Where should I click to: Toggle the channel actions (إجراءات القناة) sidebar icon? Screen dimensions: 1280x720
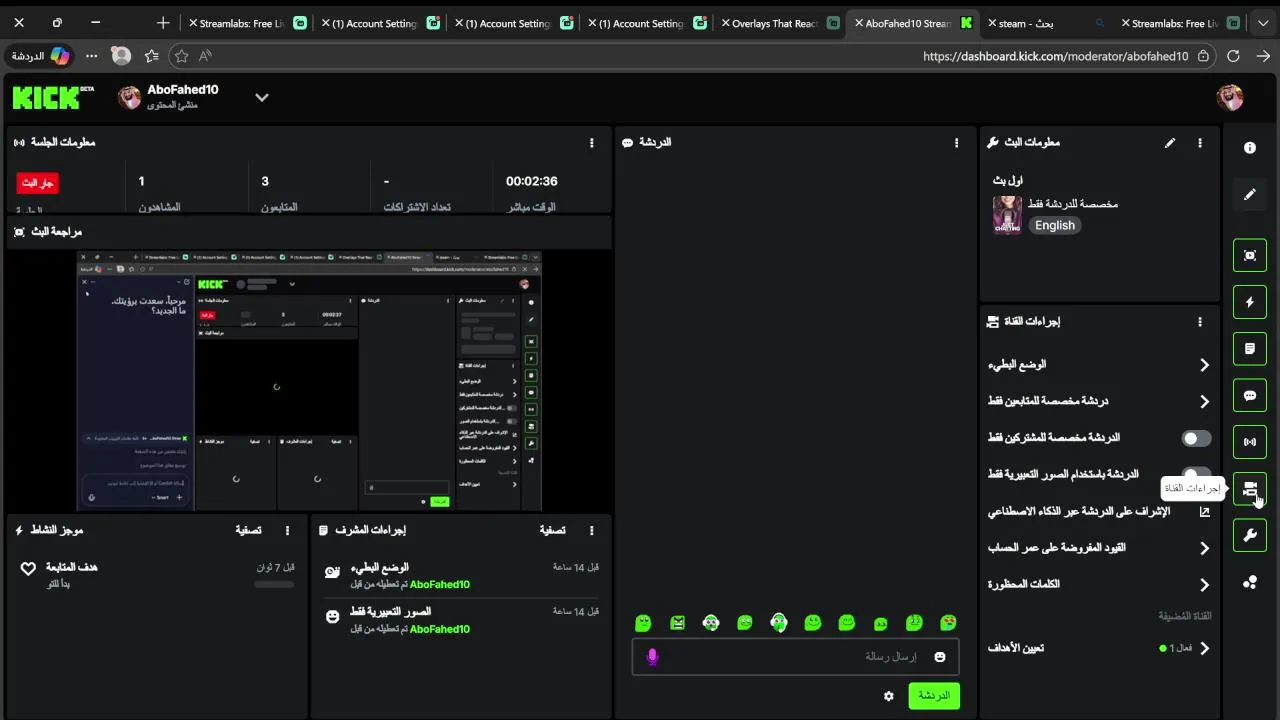[1250, 489]
